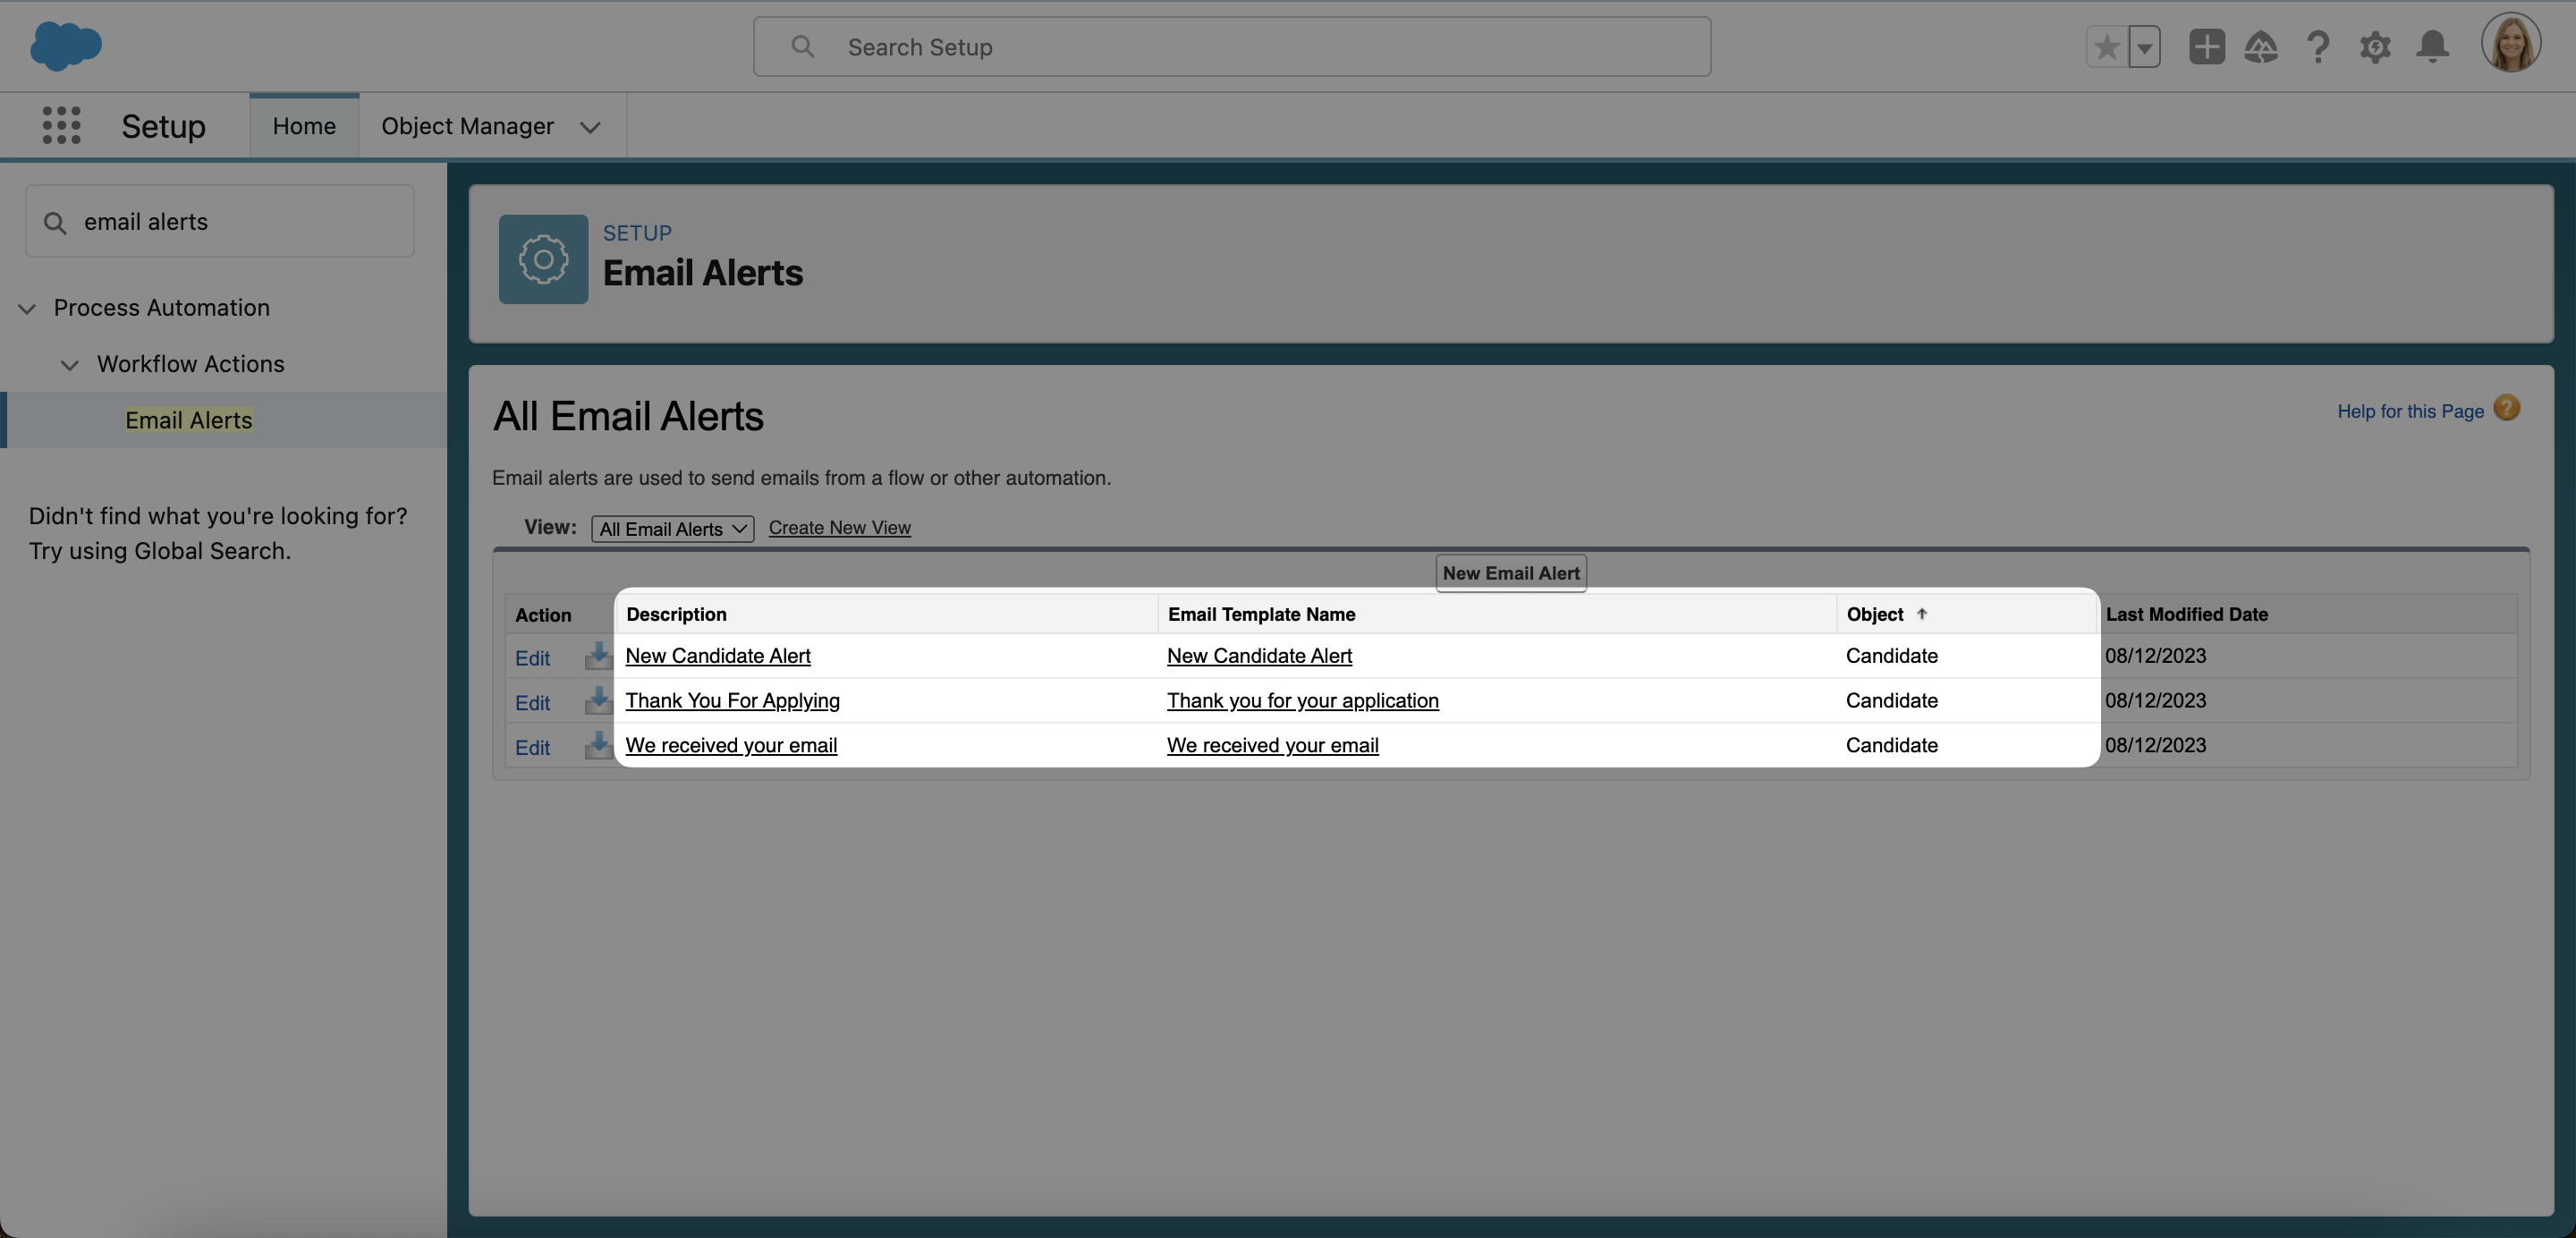
Task: Expand the Object Manager tab chevron
Action: point(590,127)
